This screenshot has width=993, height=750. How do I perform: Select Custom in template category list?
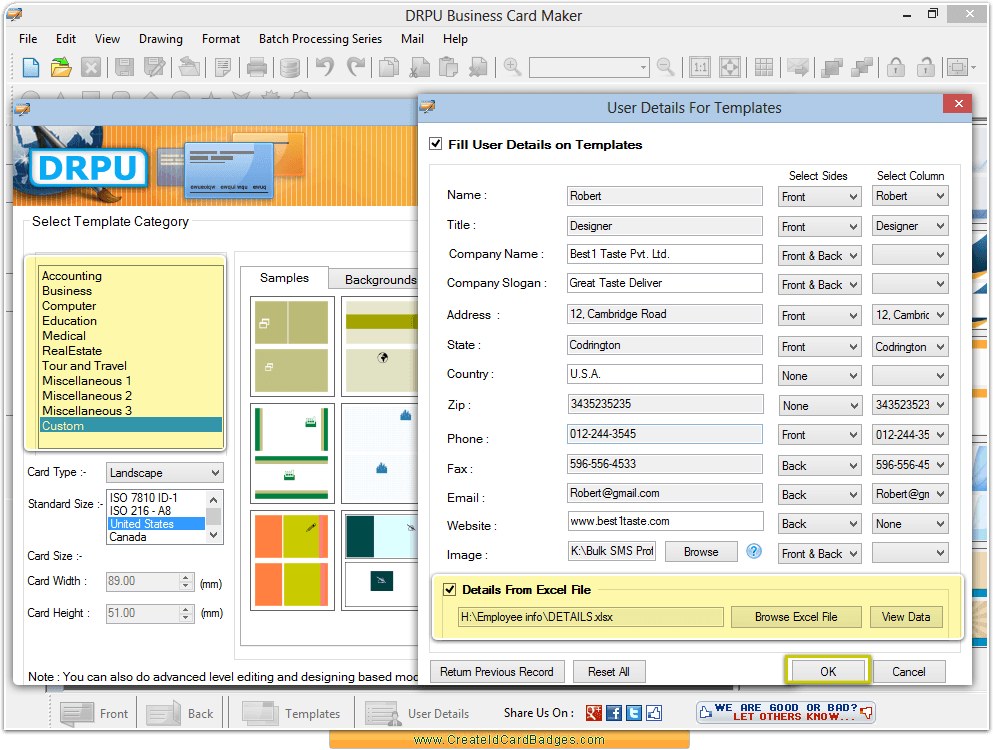[130, 426]
